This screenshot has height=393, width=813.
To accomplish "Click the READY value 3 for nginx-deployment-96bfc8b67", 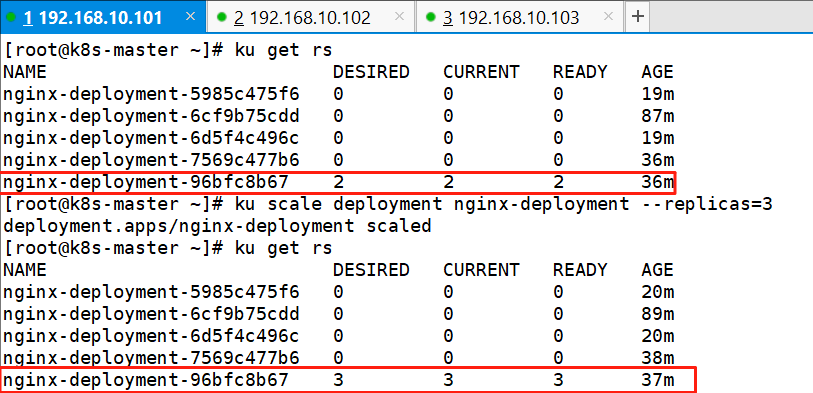I will coord(558,381).
